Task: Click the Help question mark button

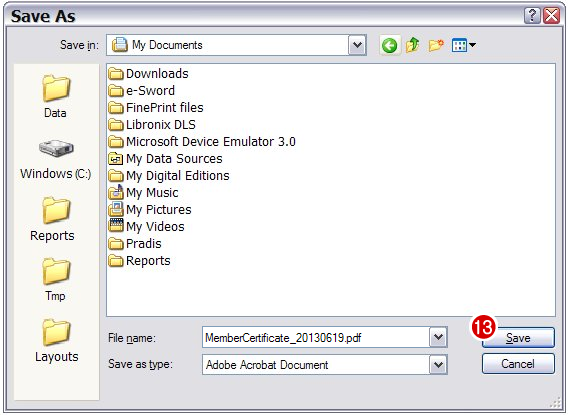Action: [532, 16]
